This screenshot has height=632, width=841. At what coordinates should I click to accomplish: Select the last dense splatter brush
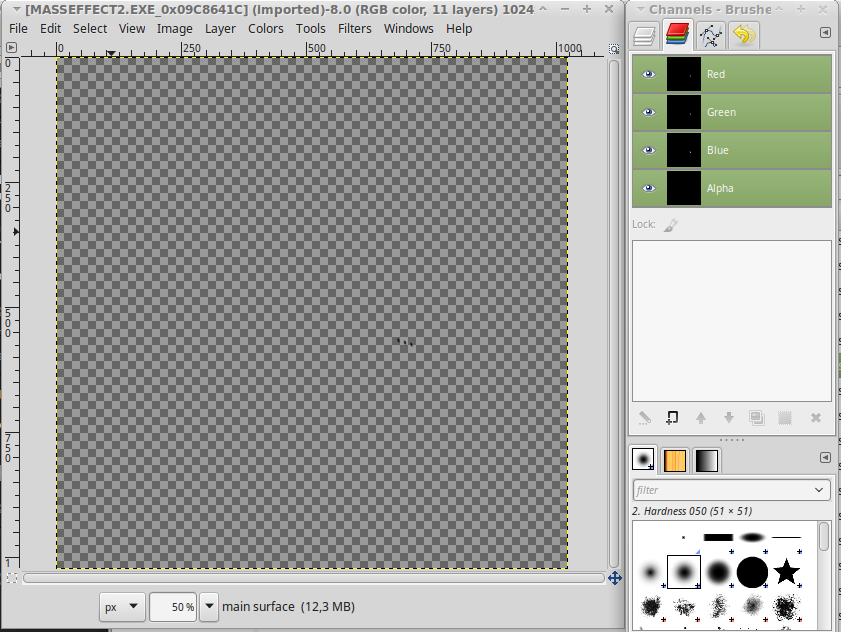point(786,607)
